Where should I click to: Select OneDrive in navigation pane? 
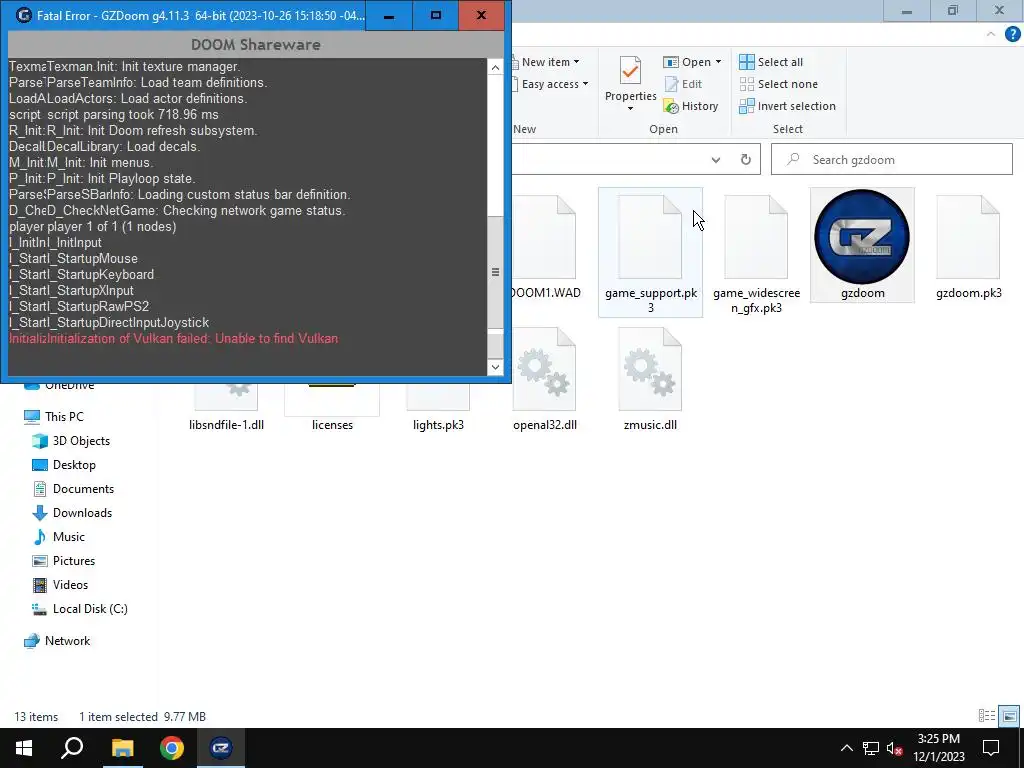pyautogui.click(x=59, y=385)
